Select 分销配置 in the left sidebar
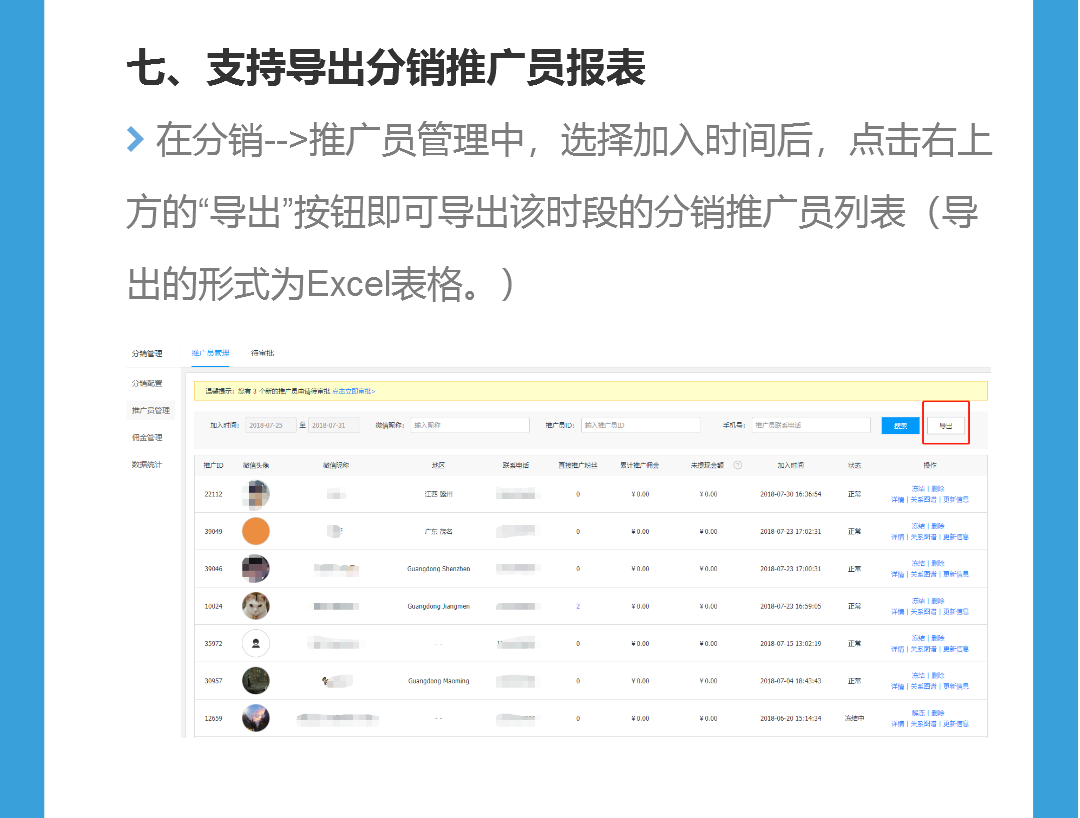 (147, 383)
